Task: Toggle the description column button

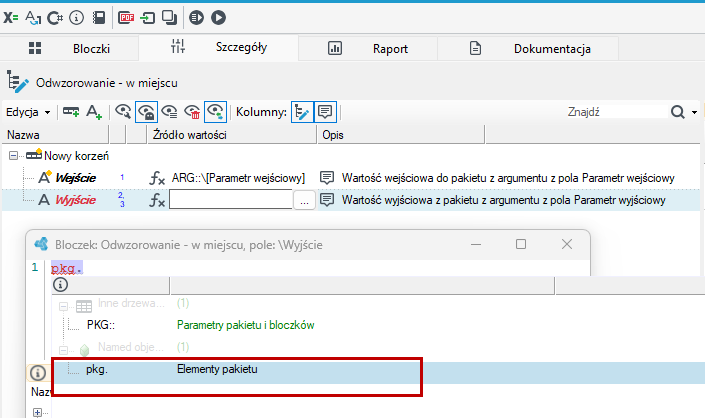Action: (x=325, y=111)
